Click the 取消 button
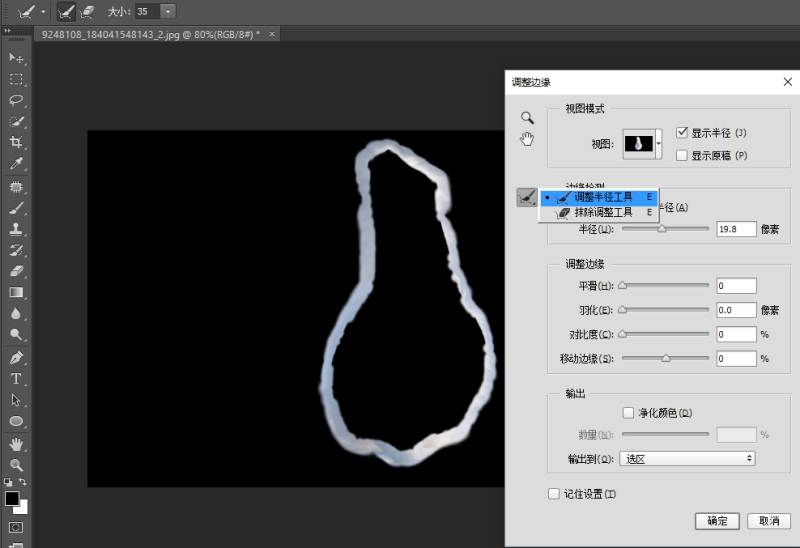Screen dimensions: 800x548 point(769,521)
